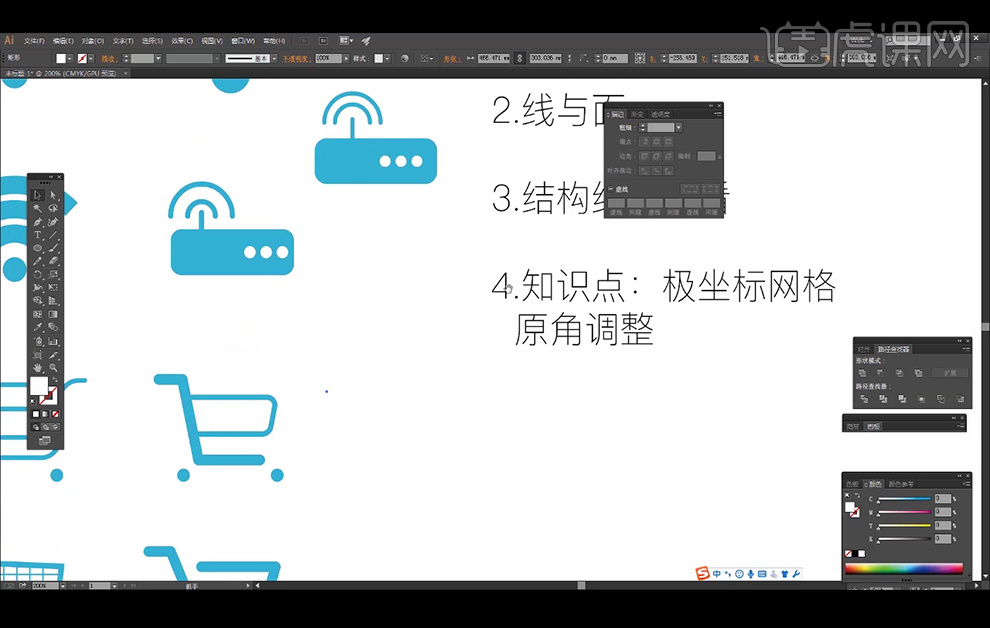
Task: Select the Direct Selection tool
Action: [x=53, y=195]
